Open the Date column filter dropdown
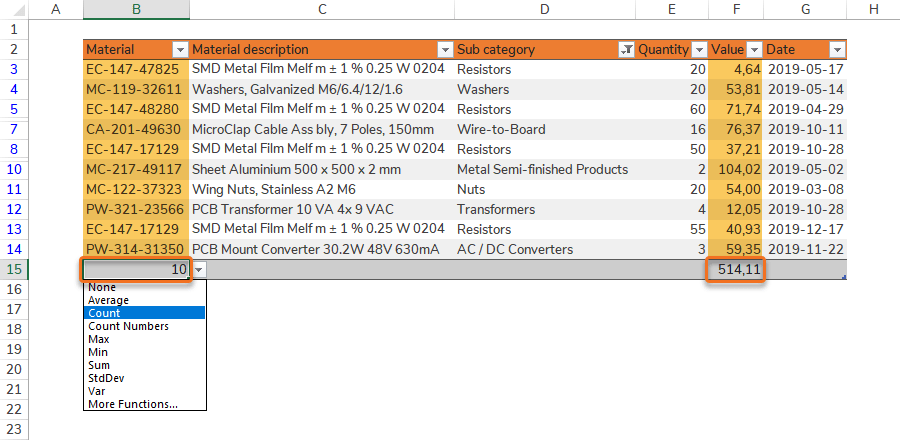The height and width of the screenshot is (440, 900). (x=837, y=50)
